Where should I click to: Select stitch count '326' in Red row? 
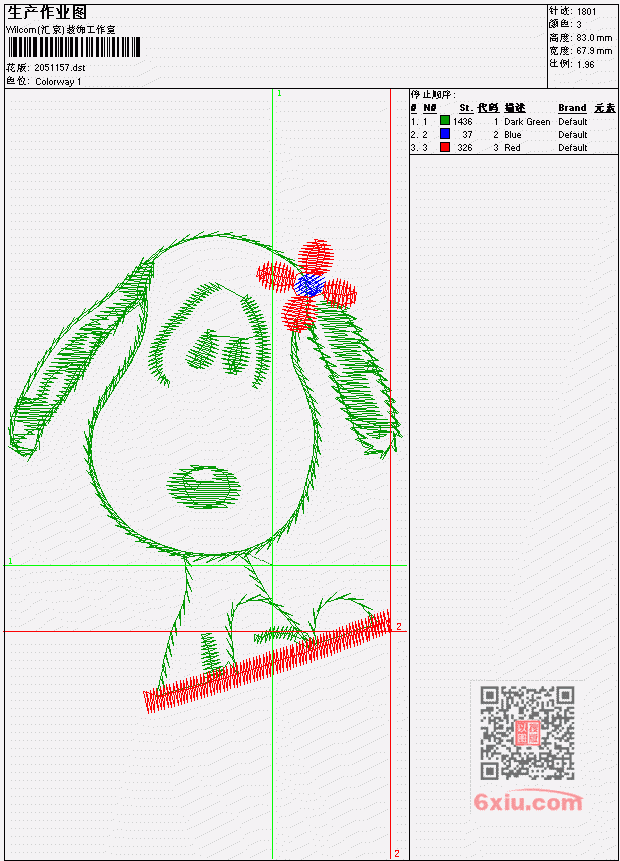(465, 148)
